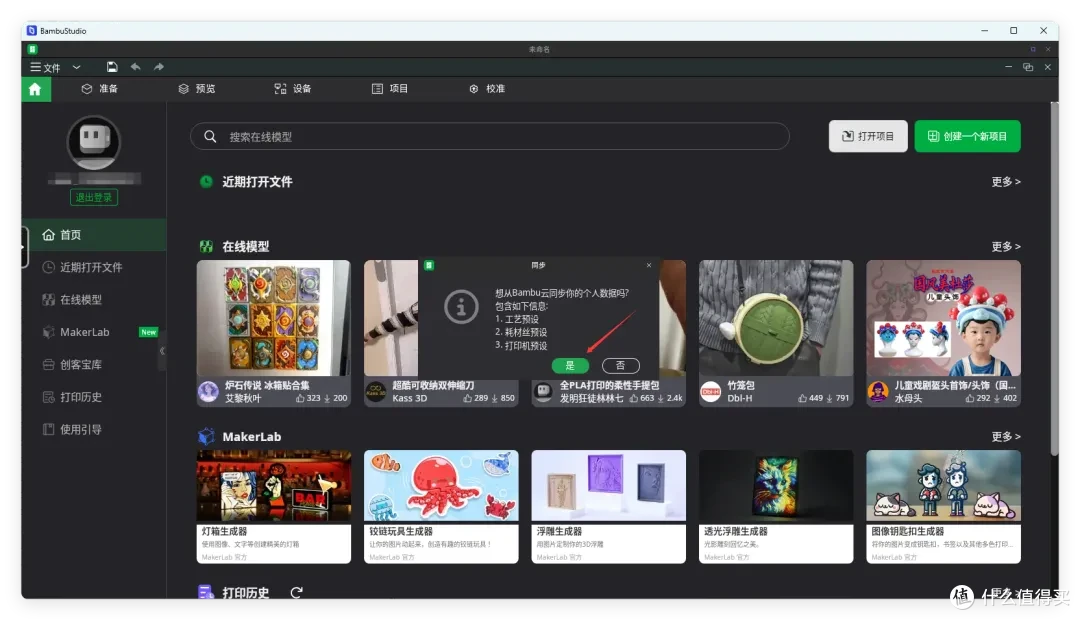This screenshot has height=620, width=1080.
Task: Click the undo arrow icon
Action: coord(136,67)
